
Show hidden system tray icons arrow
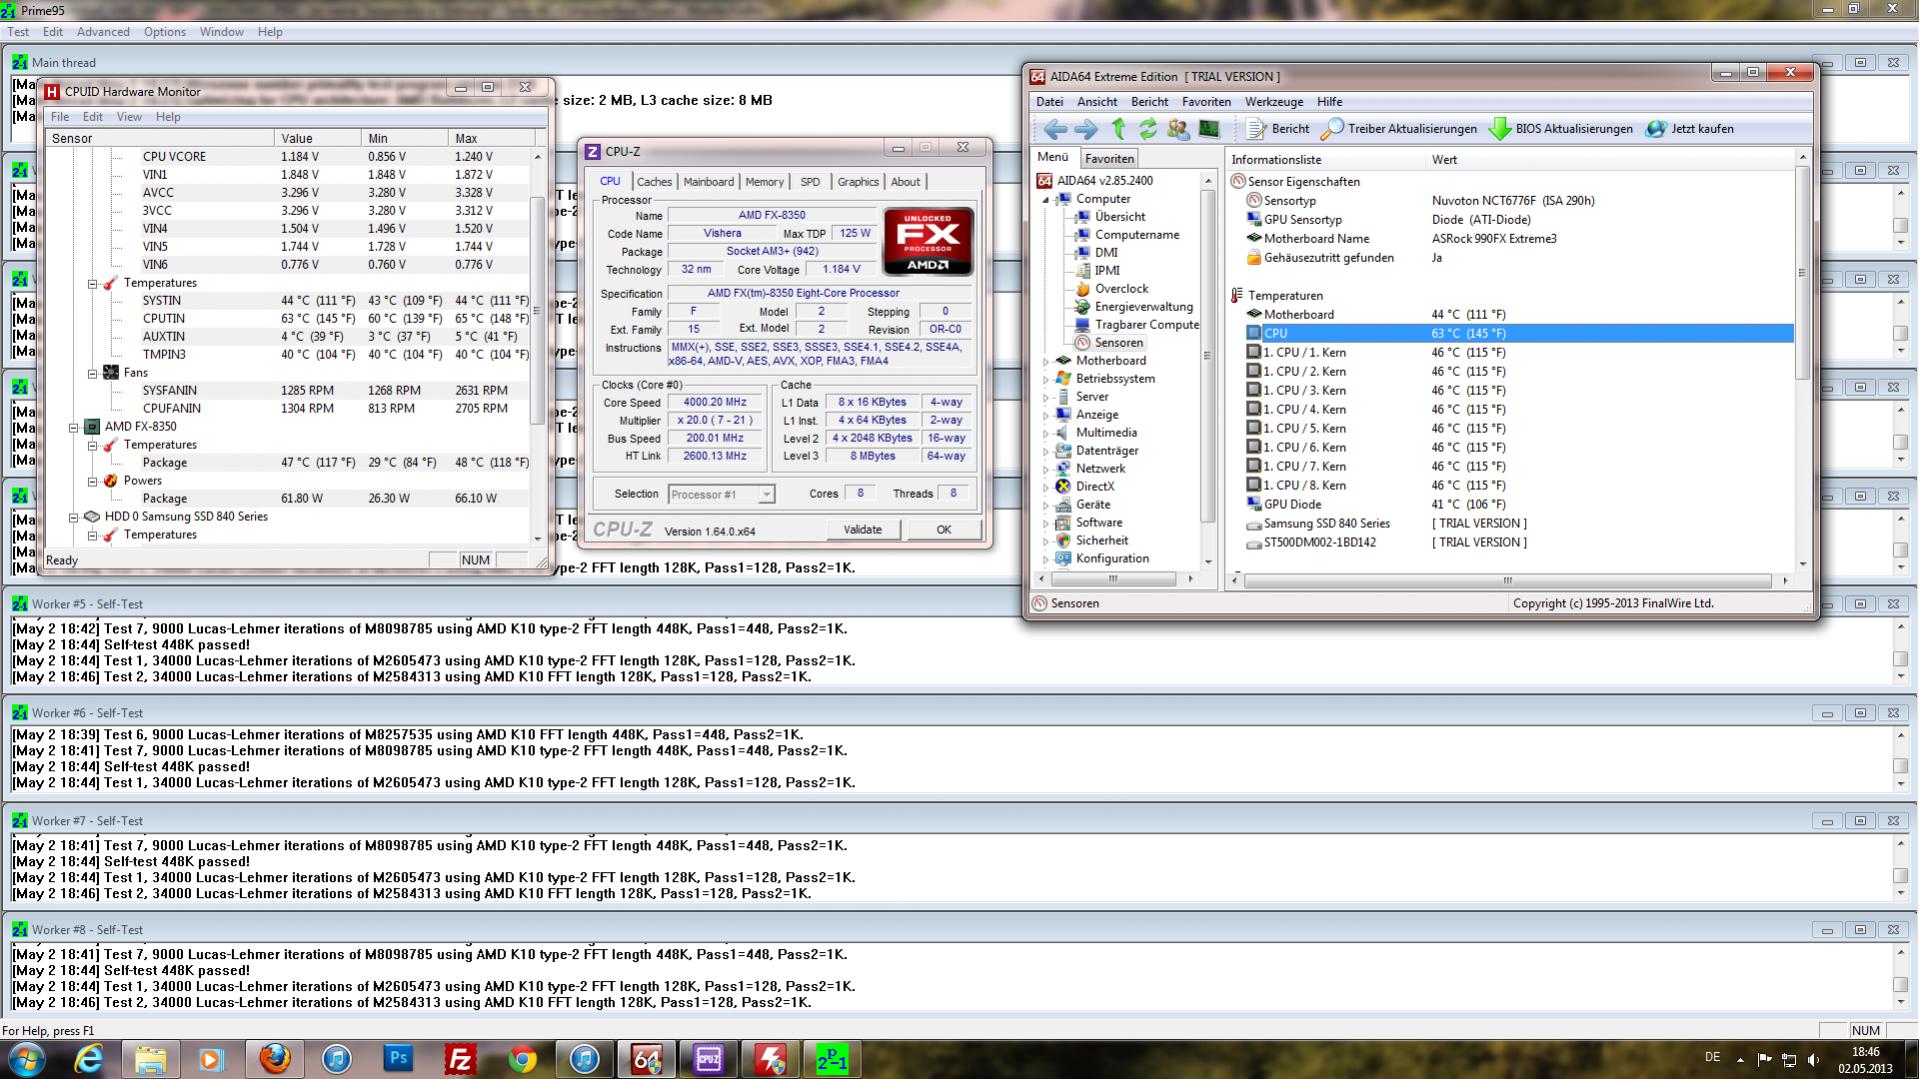pos(1740,1060)
